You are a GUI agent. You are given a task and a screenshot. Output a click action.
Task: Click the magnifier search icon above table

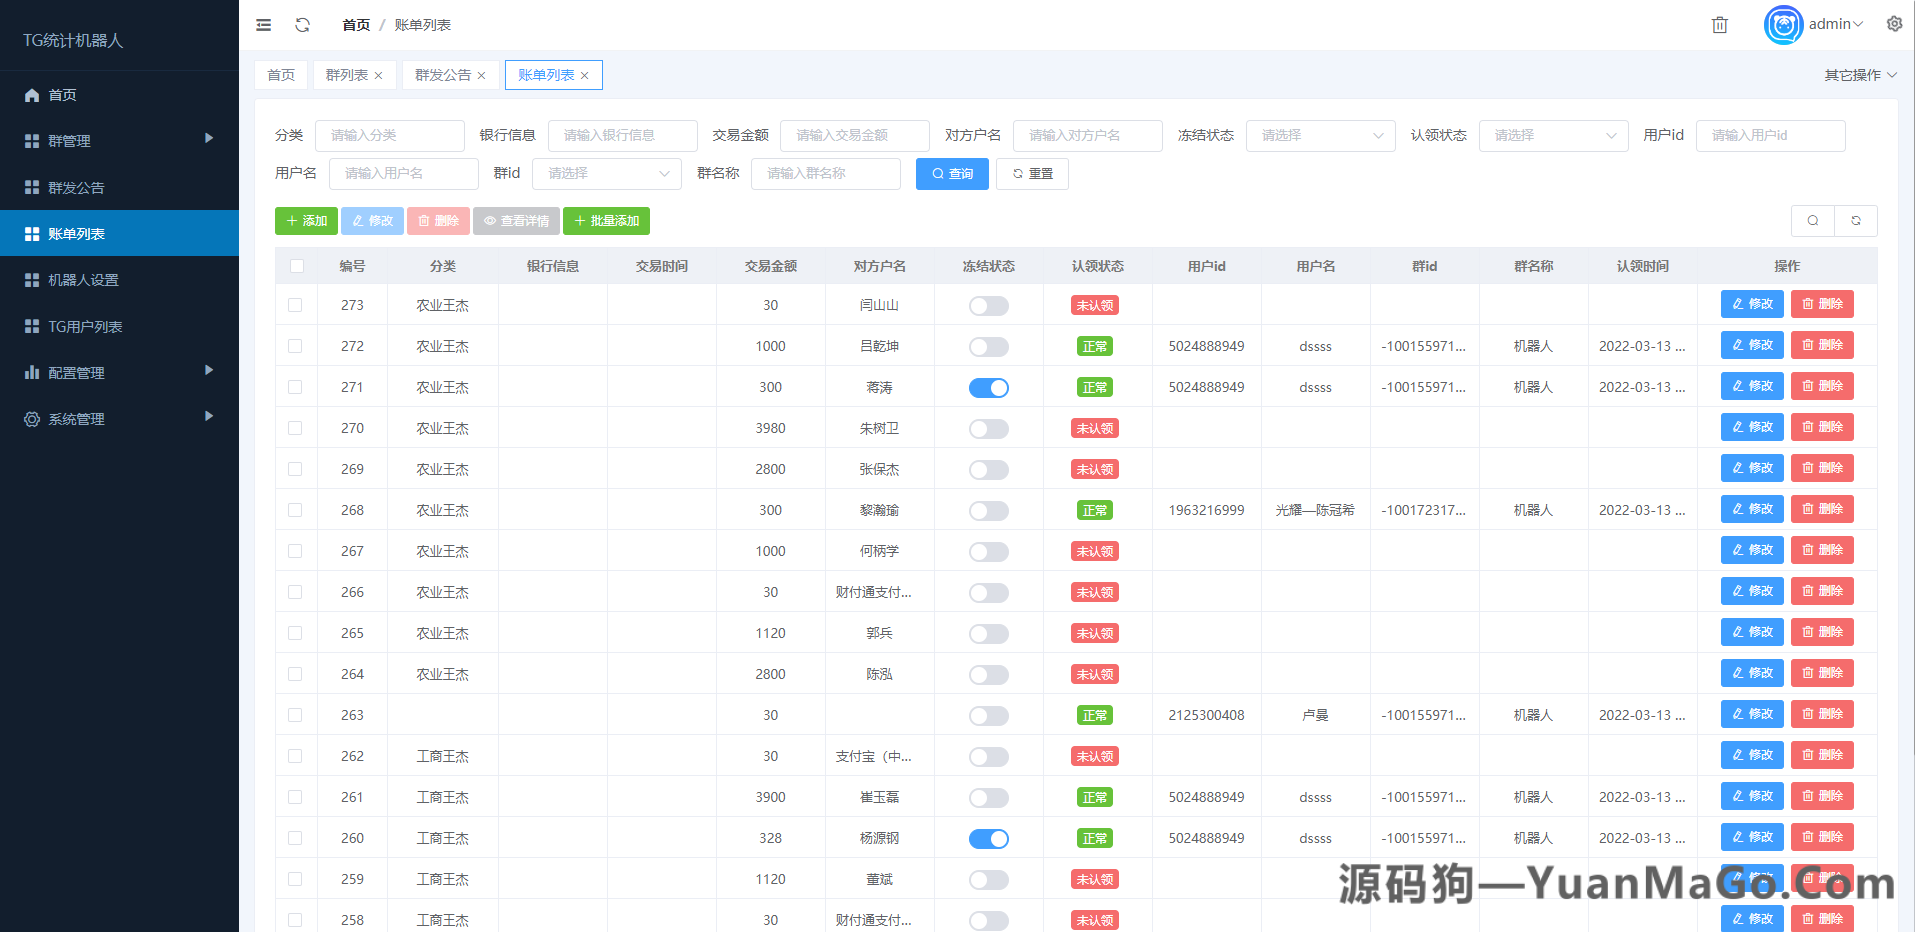[1812, 220]
